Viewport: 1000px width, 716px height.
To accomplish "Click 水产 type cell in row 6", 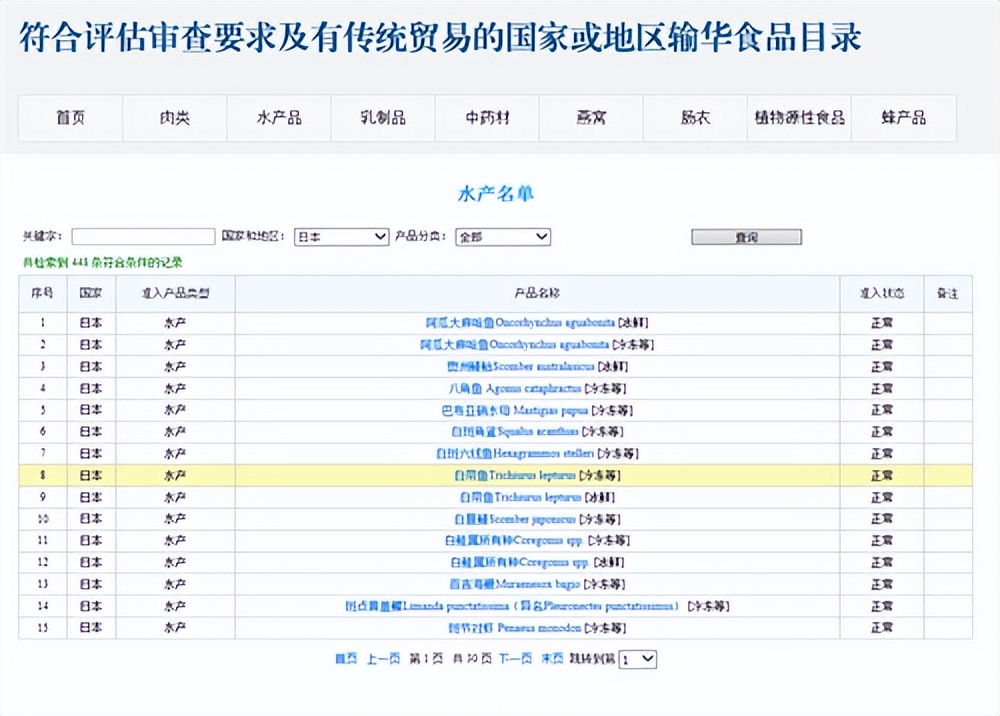I will 175,432.
